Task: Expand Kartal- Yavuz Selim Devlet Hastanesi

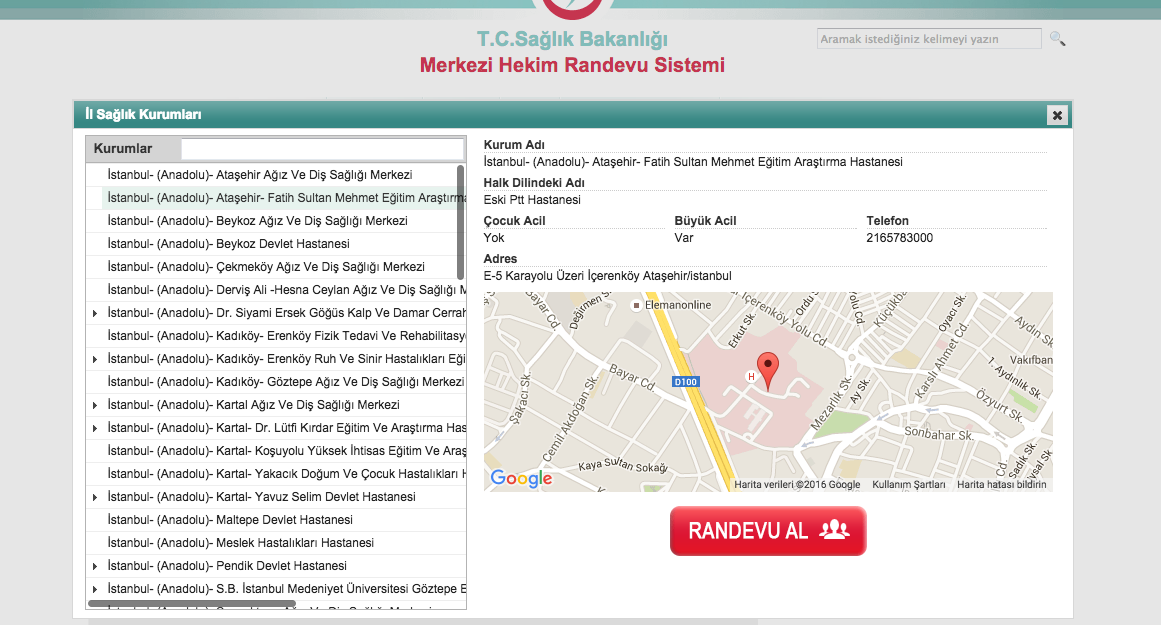Action: click(x=95, y=497)
